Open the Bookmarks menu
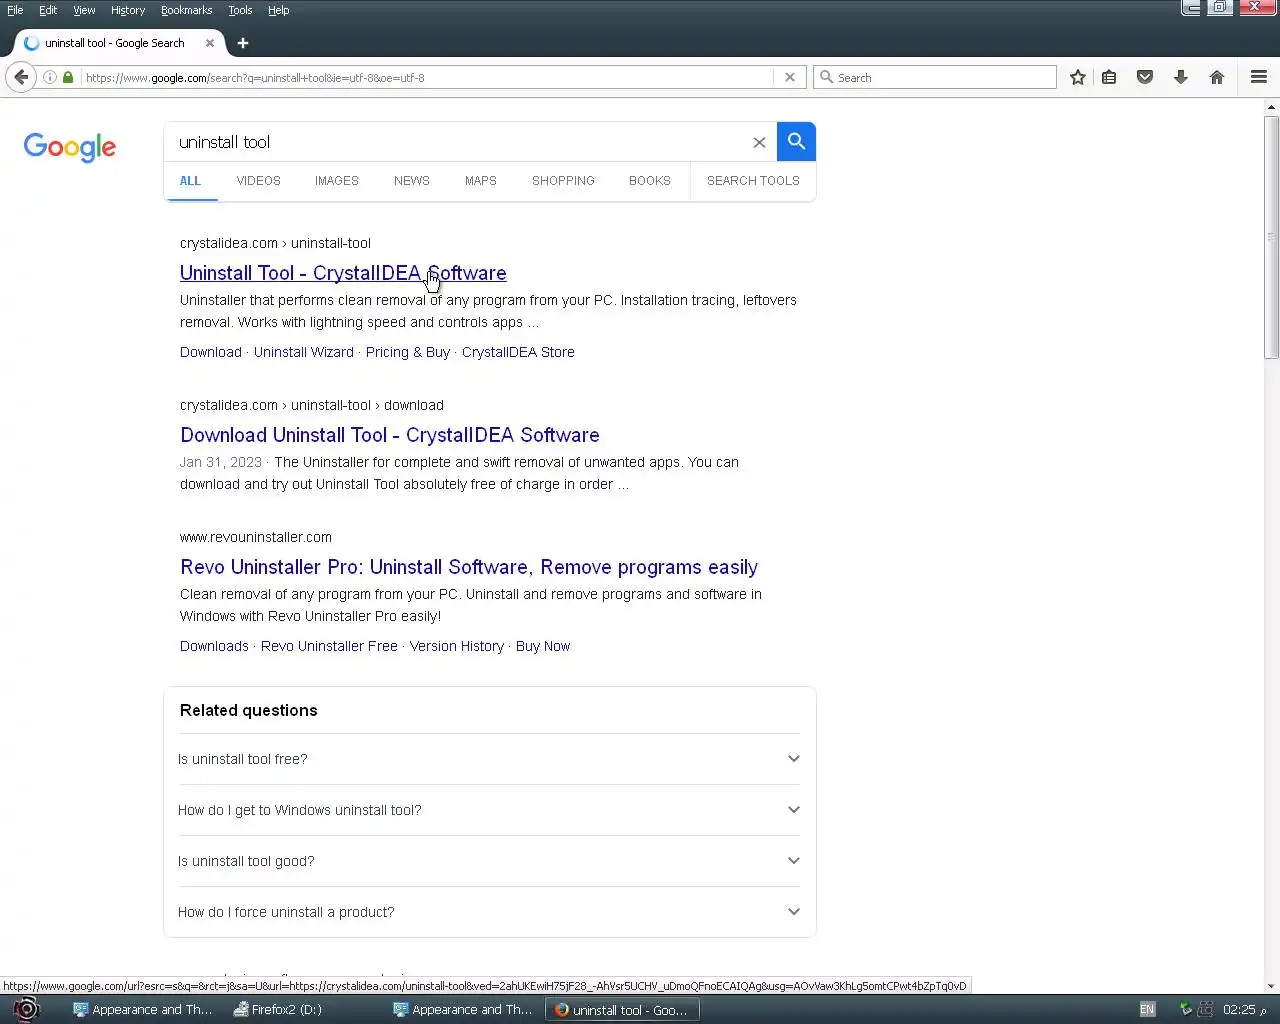Viewport: 1280px width, 1024px height. coord(186,10)
